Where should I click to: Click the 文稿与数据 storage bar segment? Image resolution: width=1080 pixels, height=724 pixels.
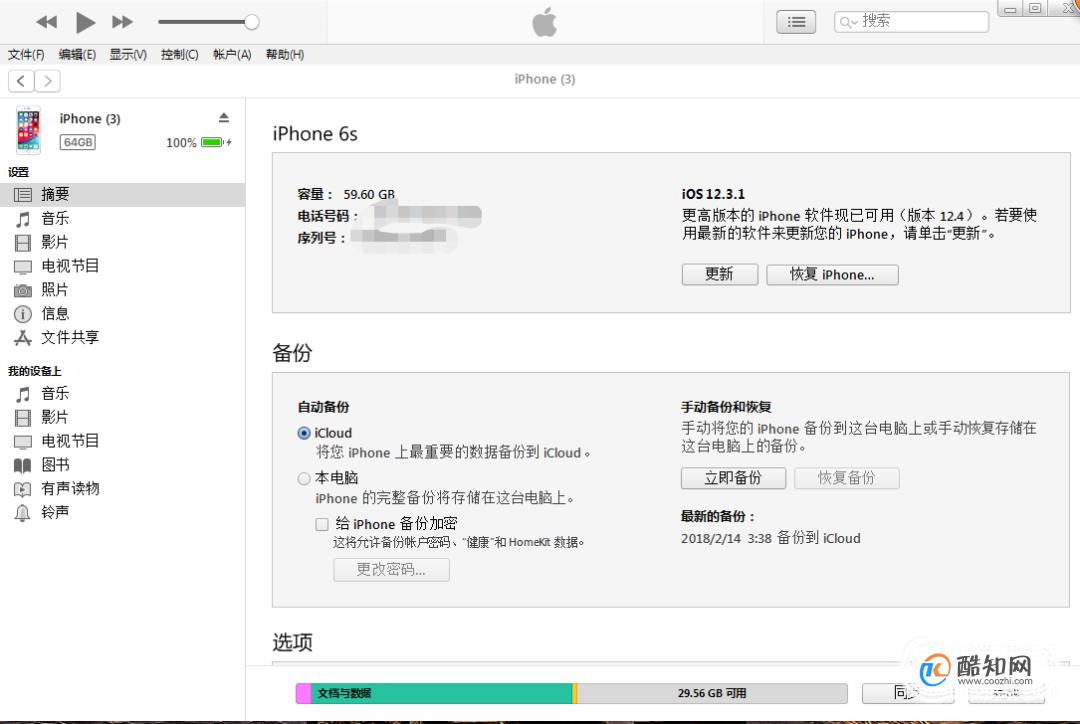tap(442, 694)
